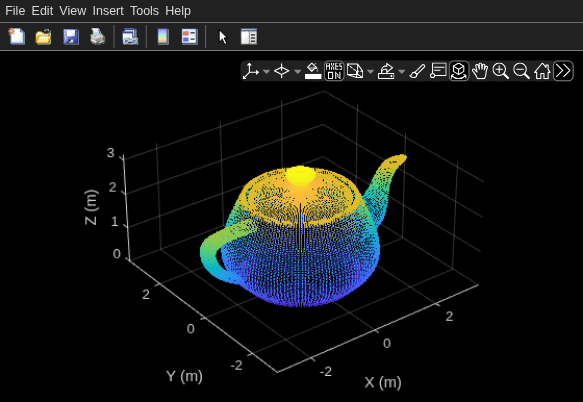The width and height of the screenshot is (583, 402).
Task: Open the Insert menu
Action: tap(108, 11)
